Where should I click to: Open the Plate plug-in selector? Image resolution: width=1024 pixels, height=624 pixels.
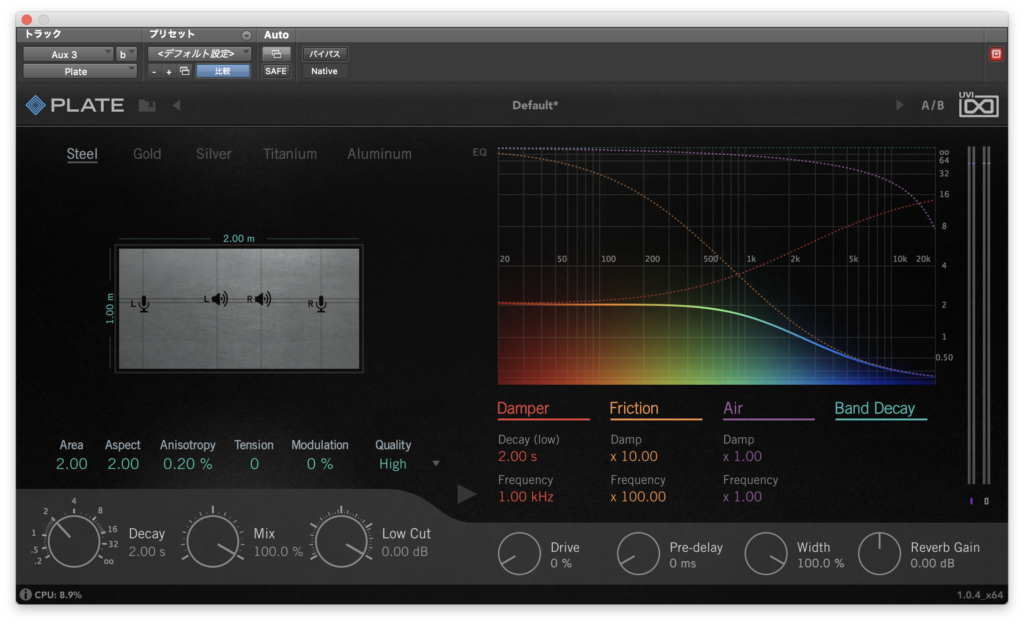pos(80,71)
